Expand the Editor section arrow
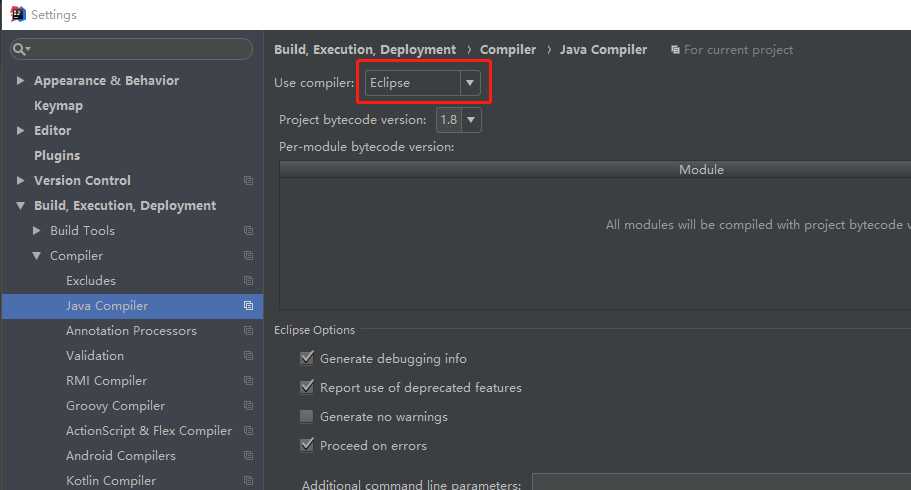The image size is (911, 490). click(x=20, y=130)
